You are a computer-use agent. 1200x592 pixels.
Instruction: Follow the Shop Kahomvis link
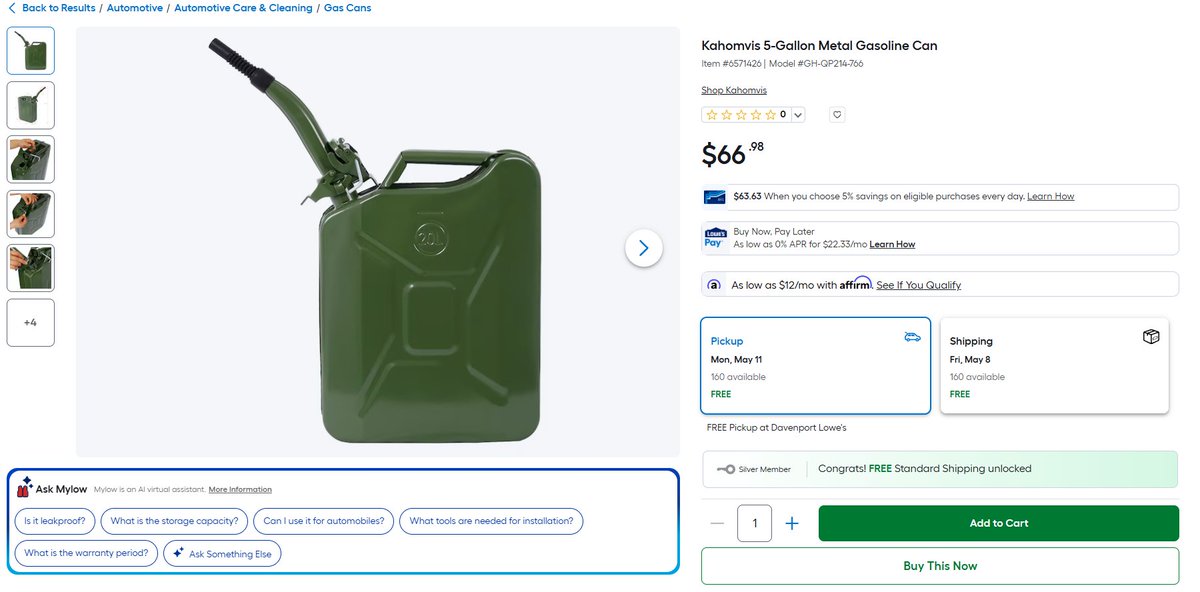click(734, 90)
